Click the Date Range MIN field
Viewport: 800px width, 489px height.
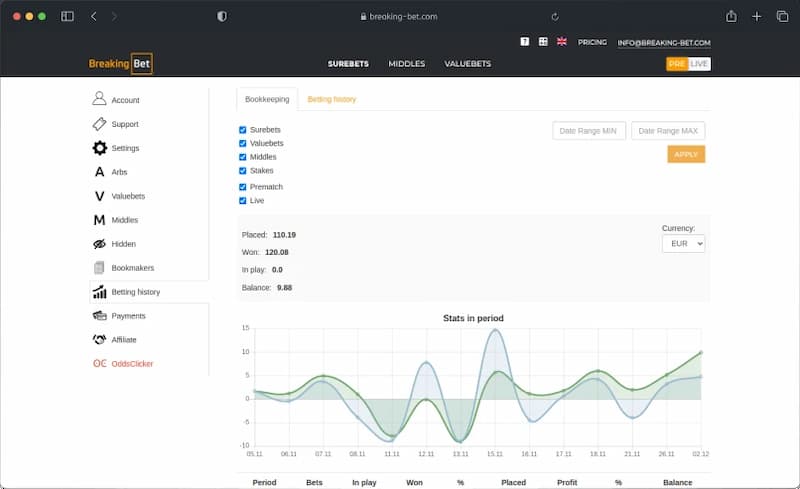589,131
